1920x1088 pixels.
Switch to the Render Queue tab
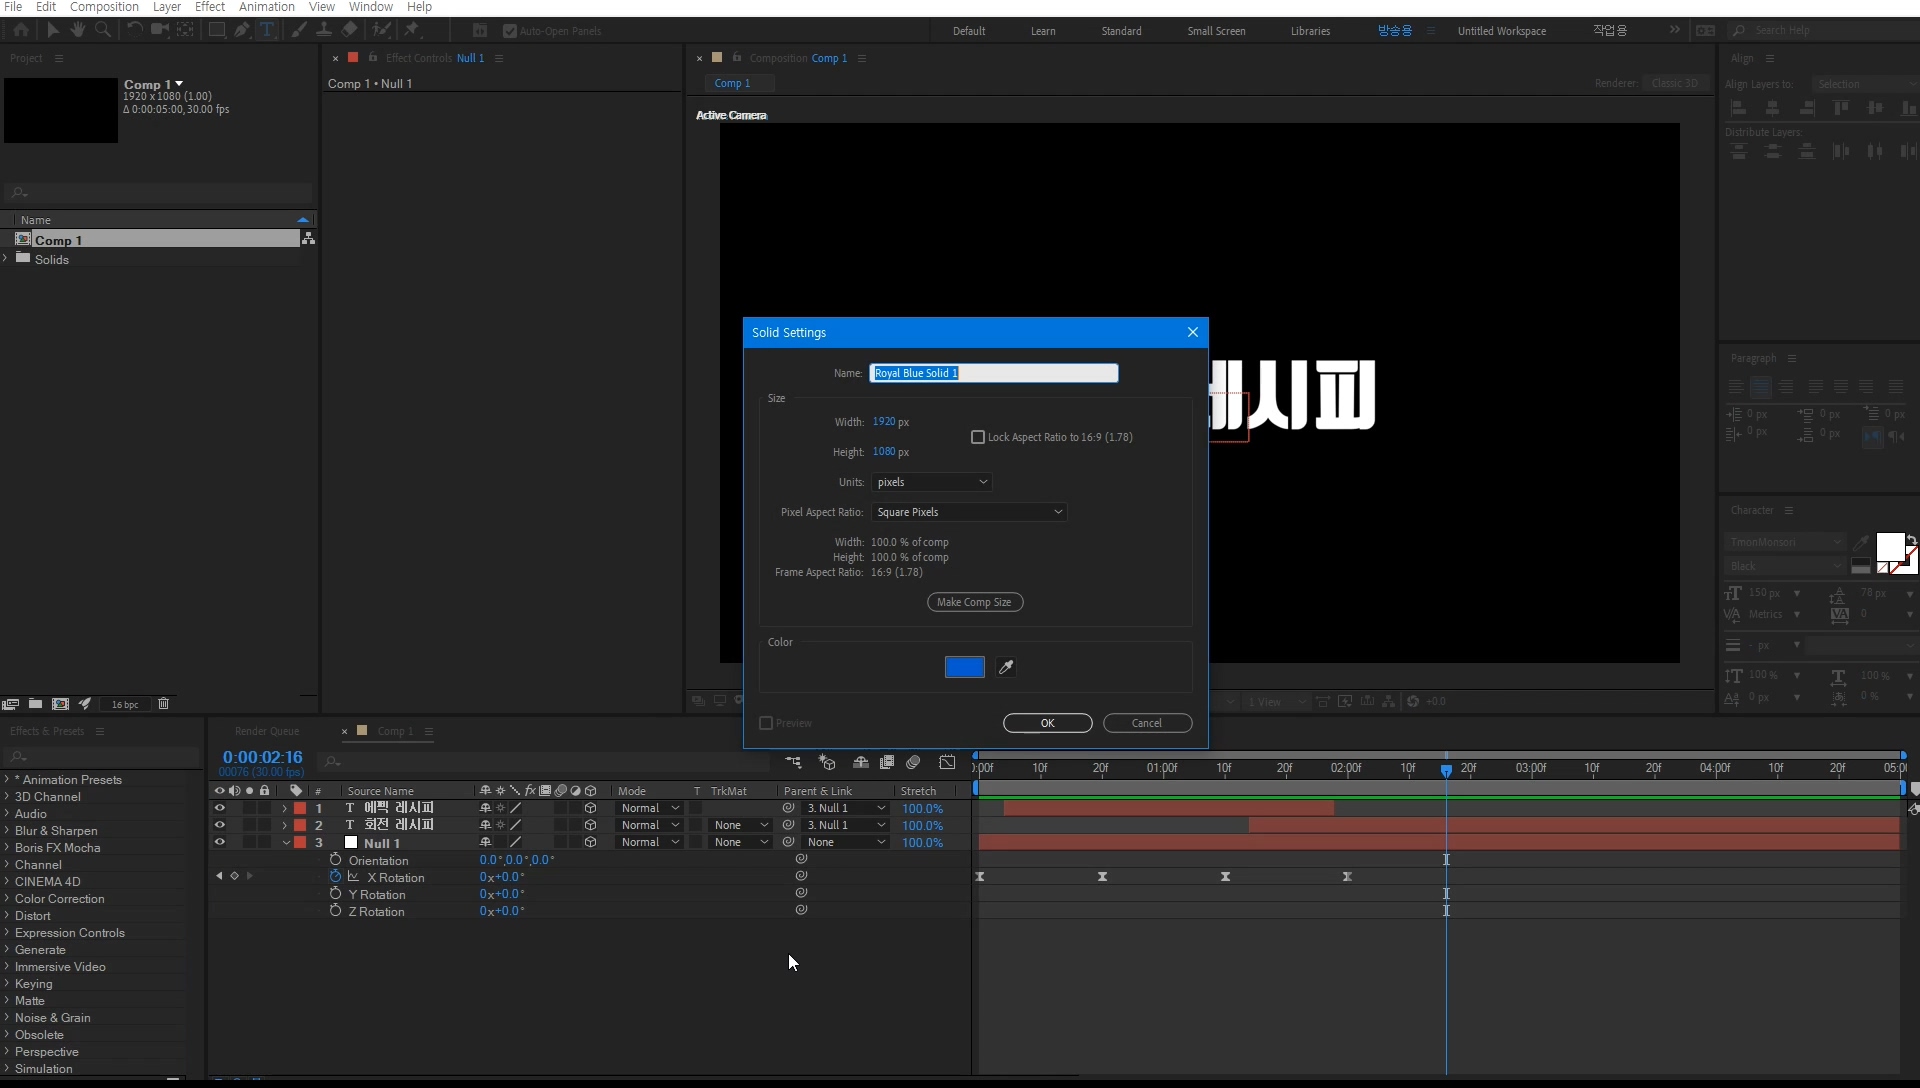267,731
